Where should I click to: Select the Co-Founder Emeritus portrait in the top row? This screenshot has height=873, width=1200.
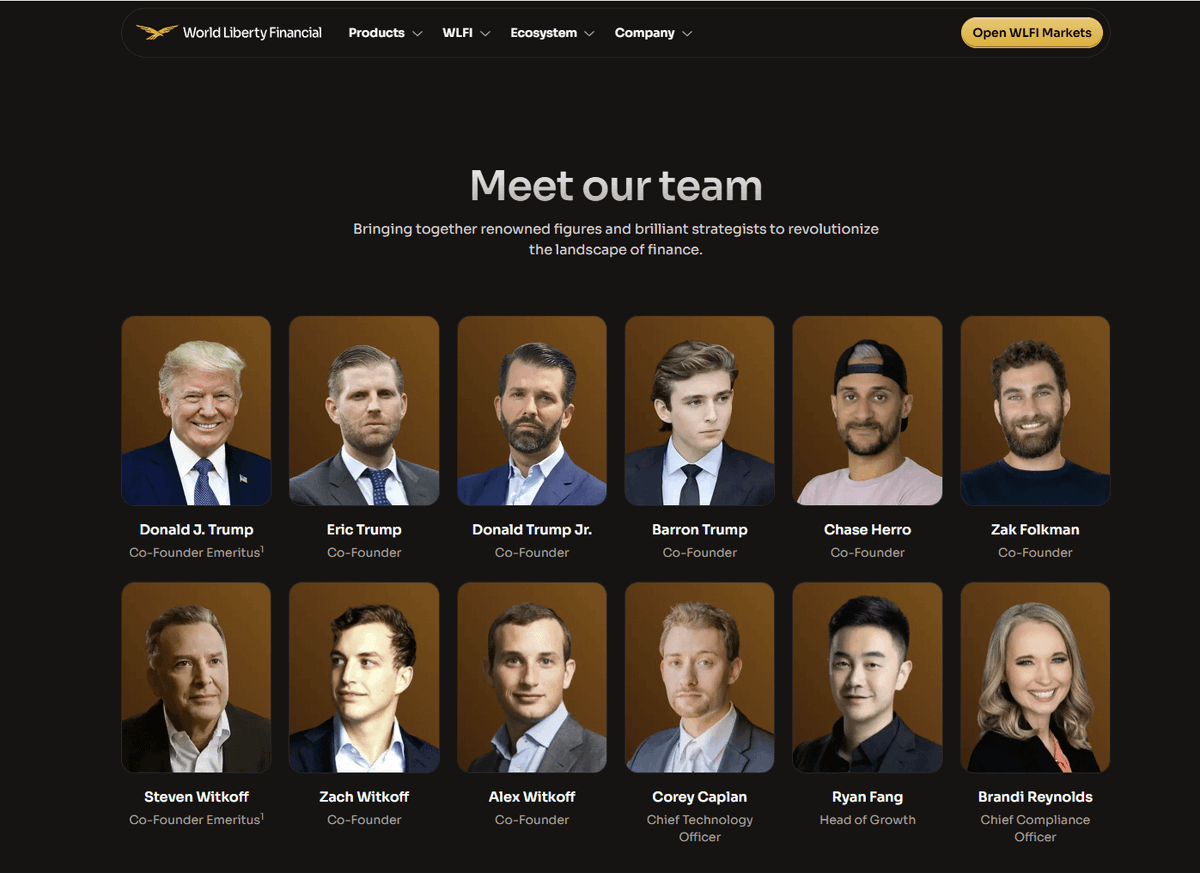(196, 411)
